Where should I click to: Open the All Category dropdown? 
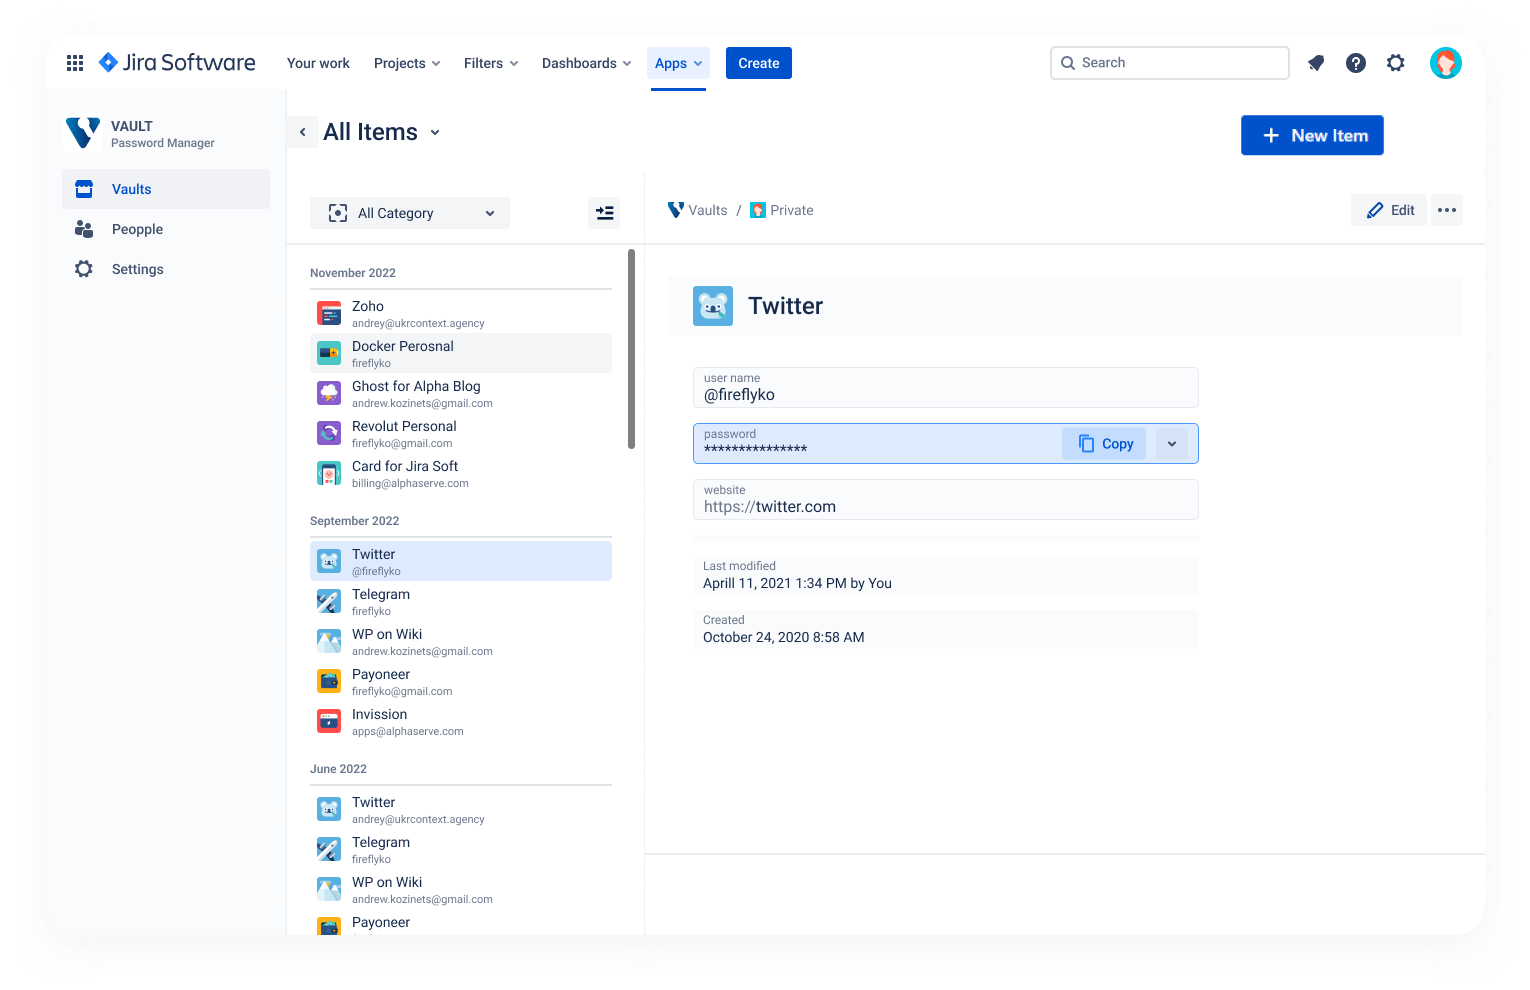410,212
